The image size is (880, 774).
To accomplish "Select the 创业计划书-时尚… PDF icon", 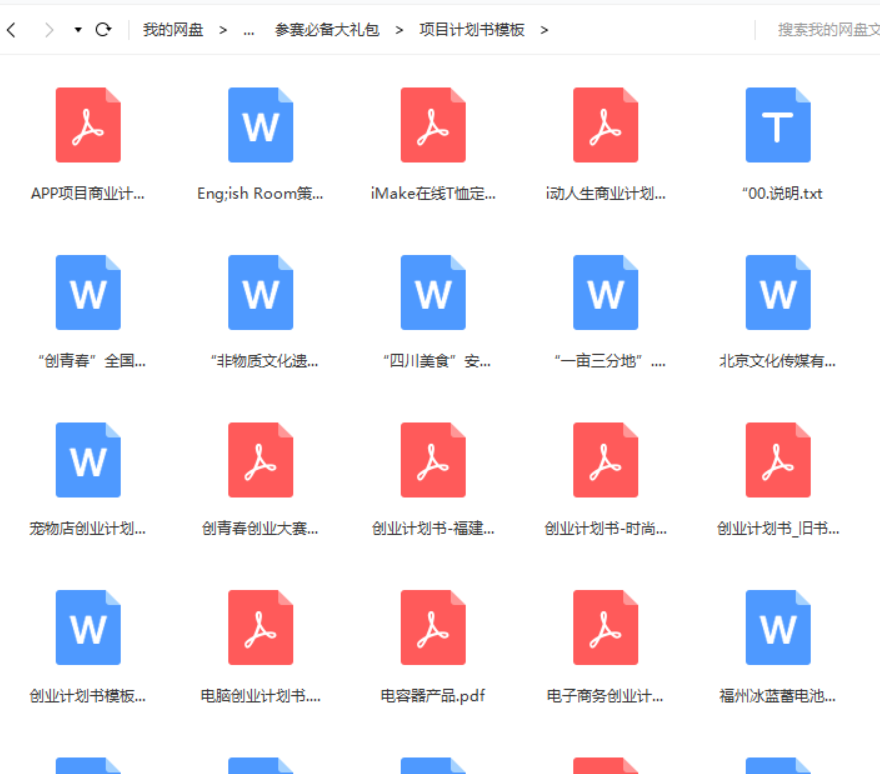I will click(x=606, y=460).
